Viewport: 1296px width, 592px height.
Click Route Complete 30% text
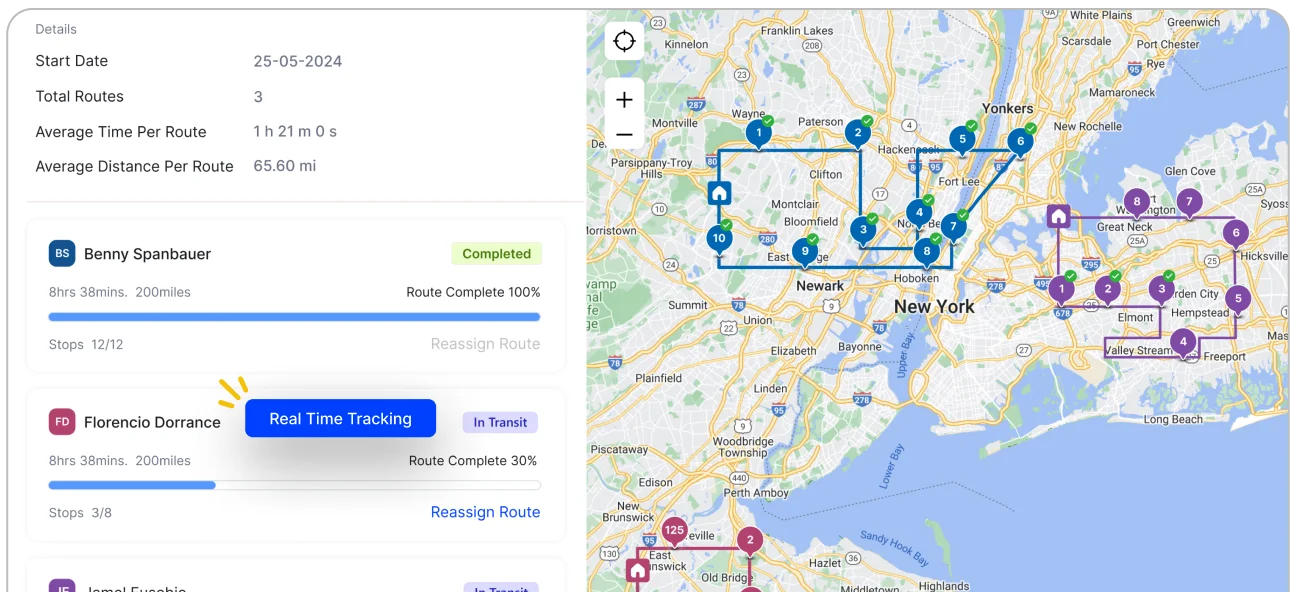pos(473,461)
